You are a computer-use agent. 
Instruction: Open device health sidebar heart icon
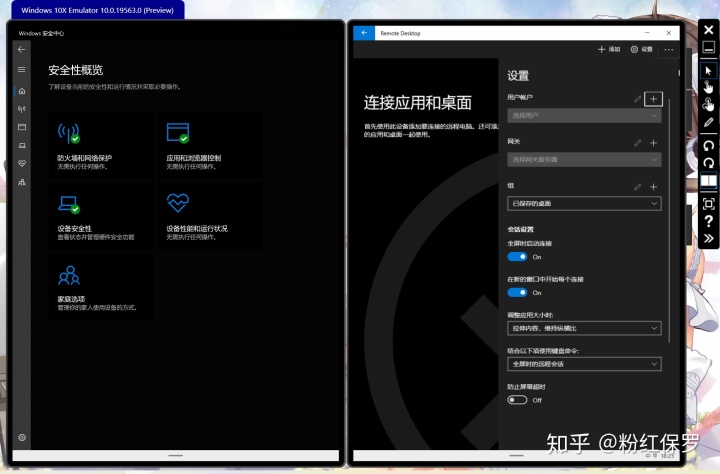[x=22, y=164]
